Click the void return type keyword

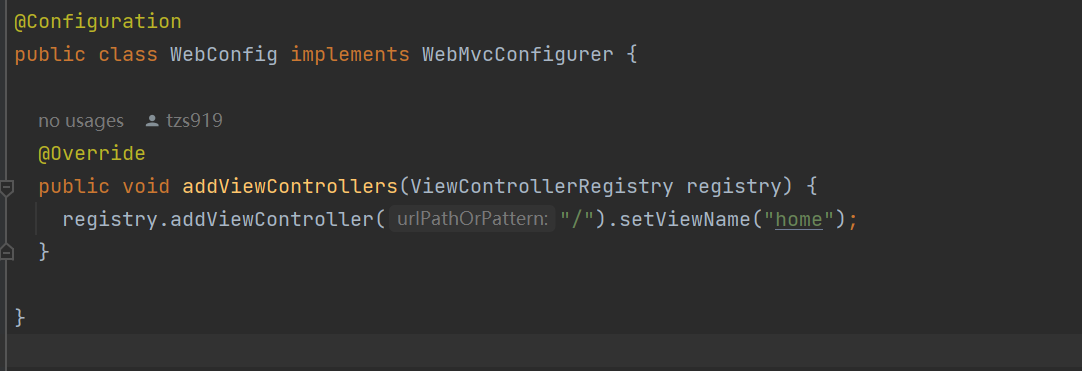pos(146,186)
